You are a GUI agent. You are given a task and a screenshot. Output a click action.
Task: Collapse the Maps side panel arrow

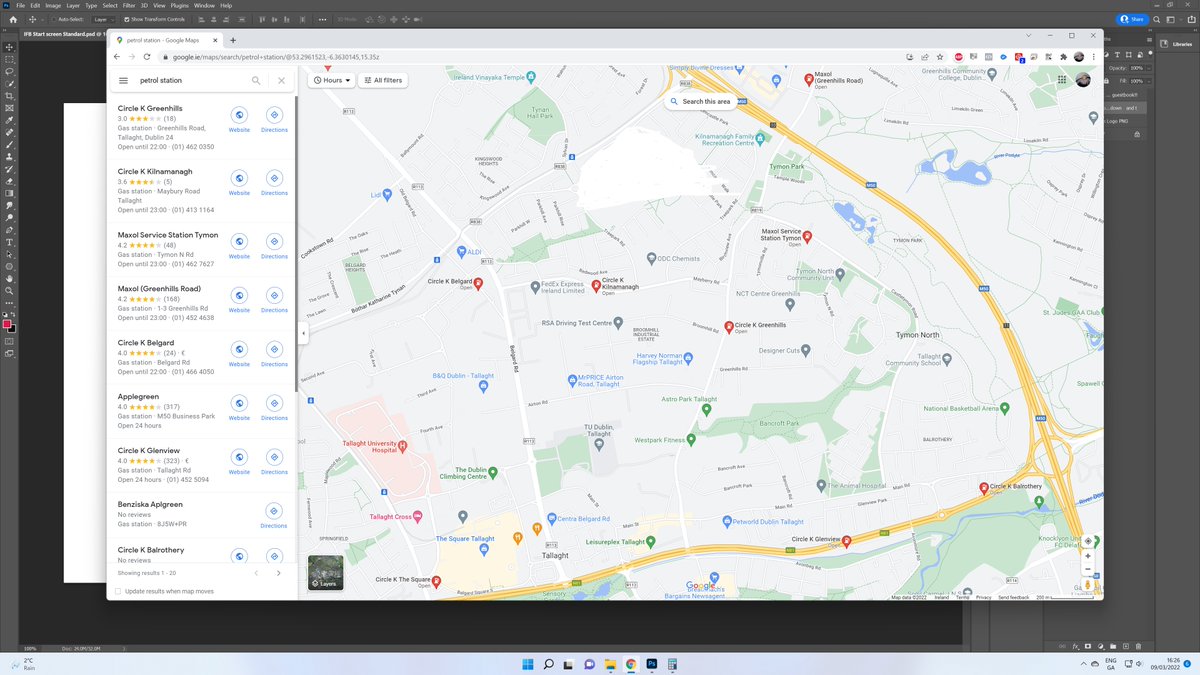[x=303, y=334]
